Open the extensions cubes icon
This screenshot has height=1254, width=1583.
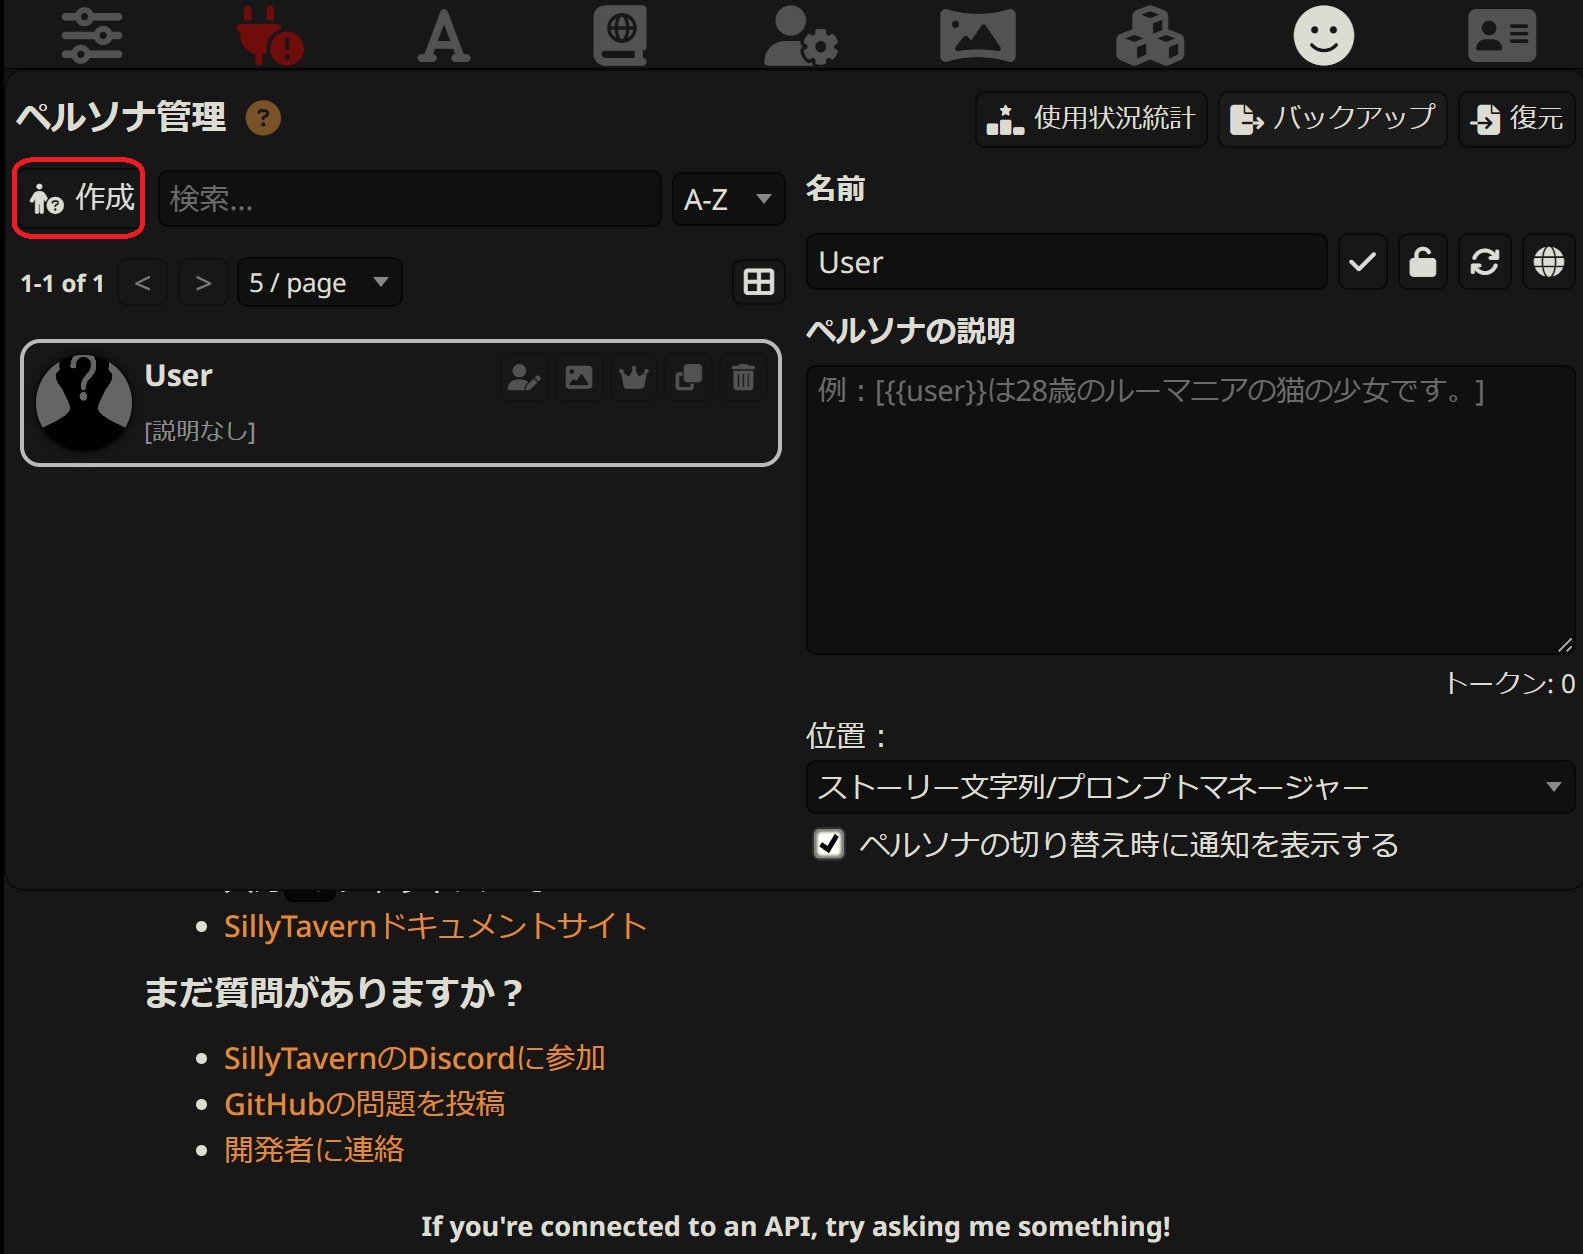tap(1149, 36)
